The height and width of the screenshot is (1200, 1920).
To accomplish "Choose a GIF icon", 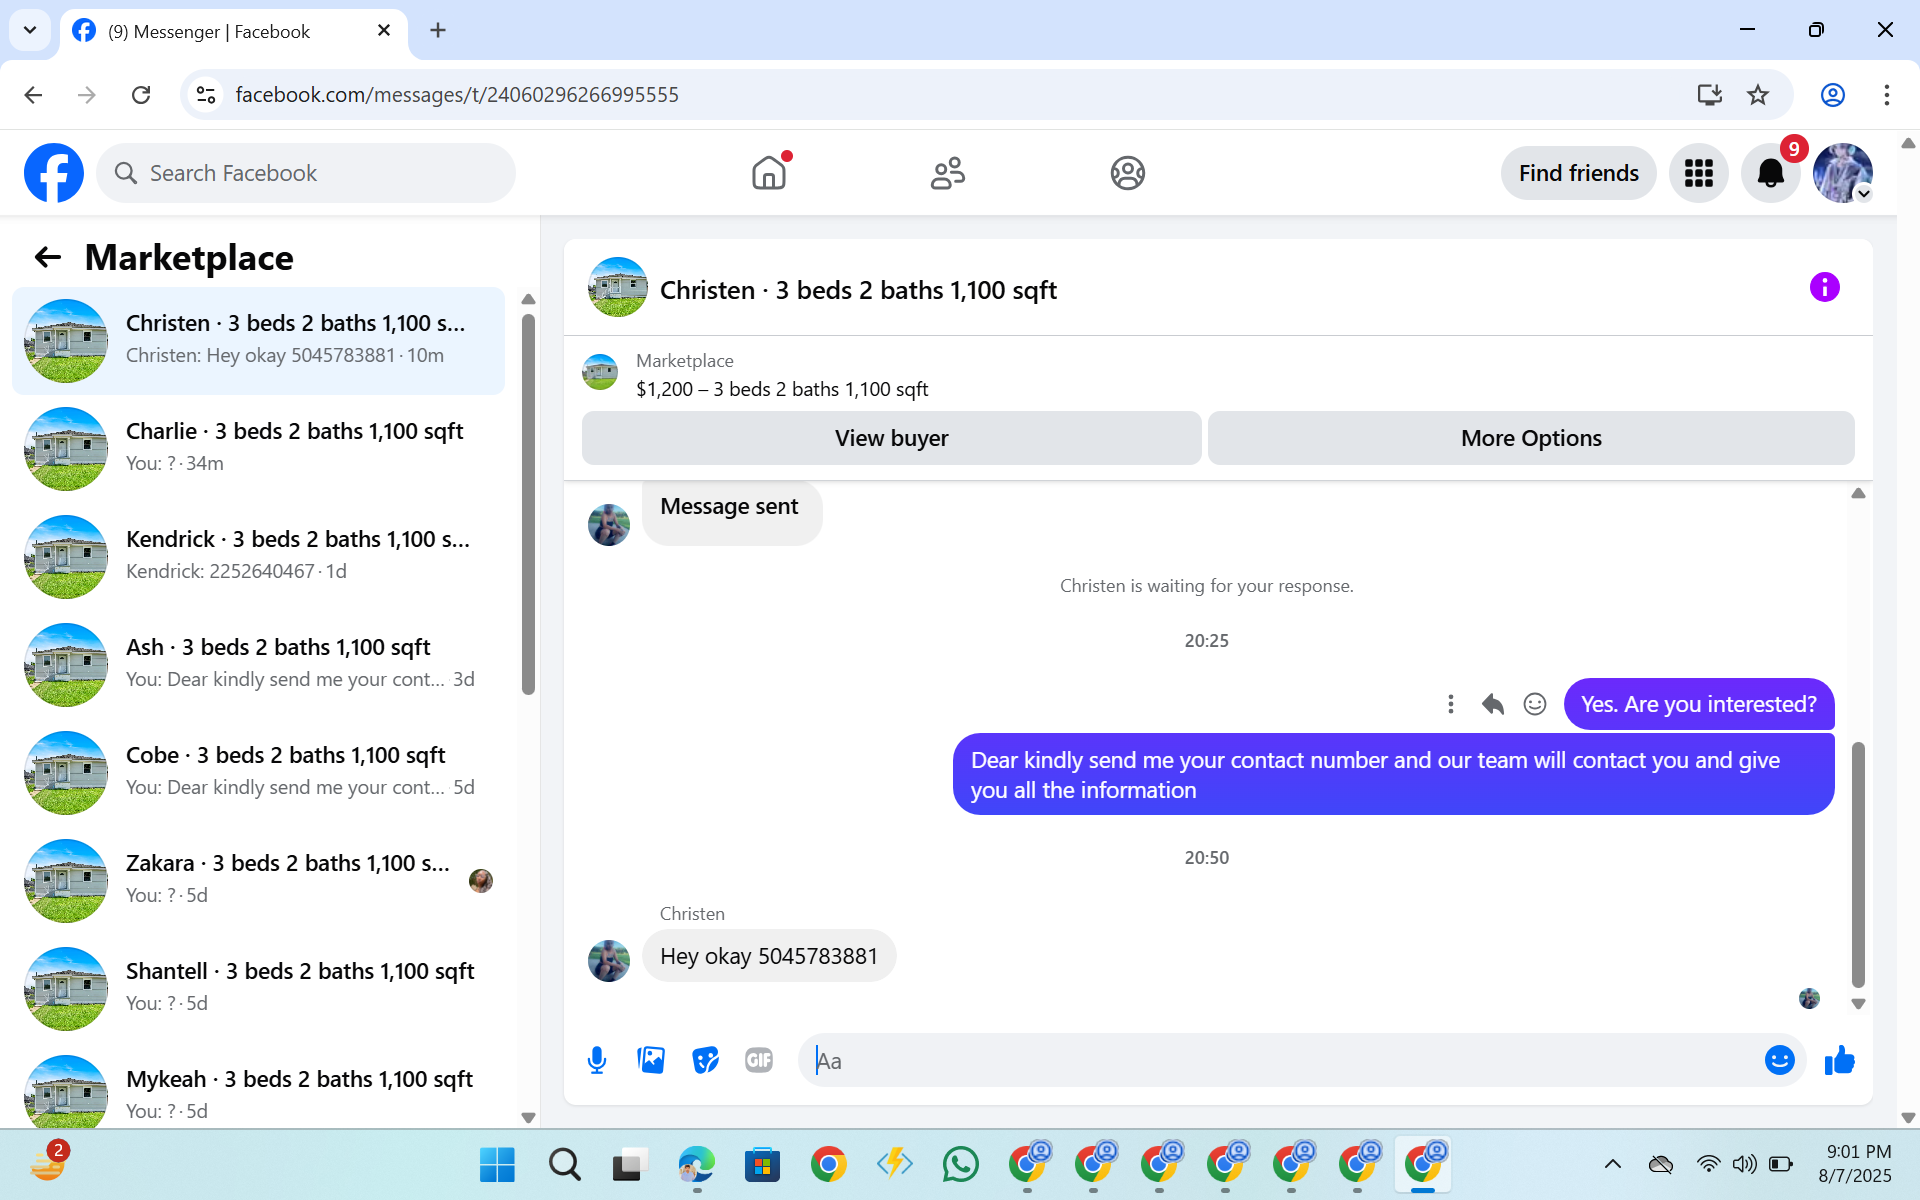I will pos(759,1060).
